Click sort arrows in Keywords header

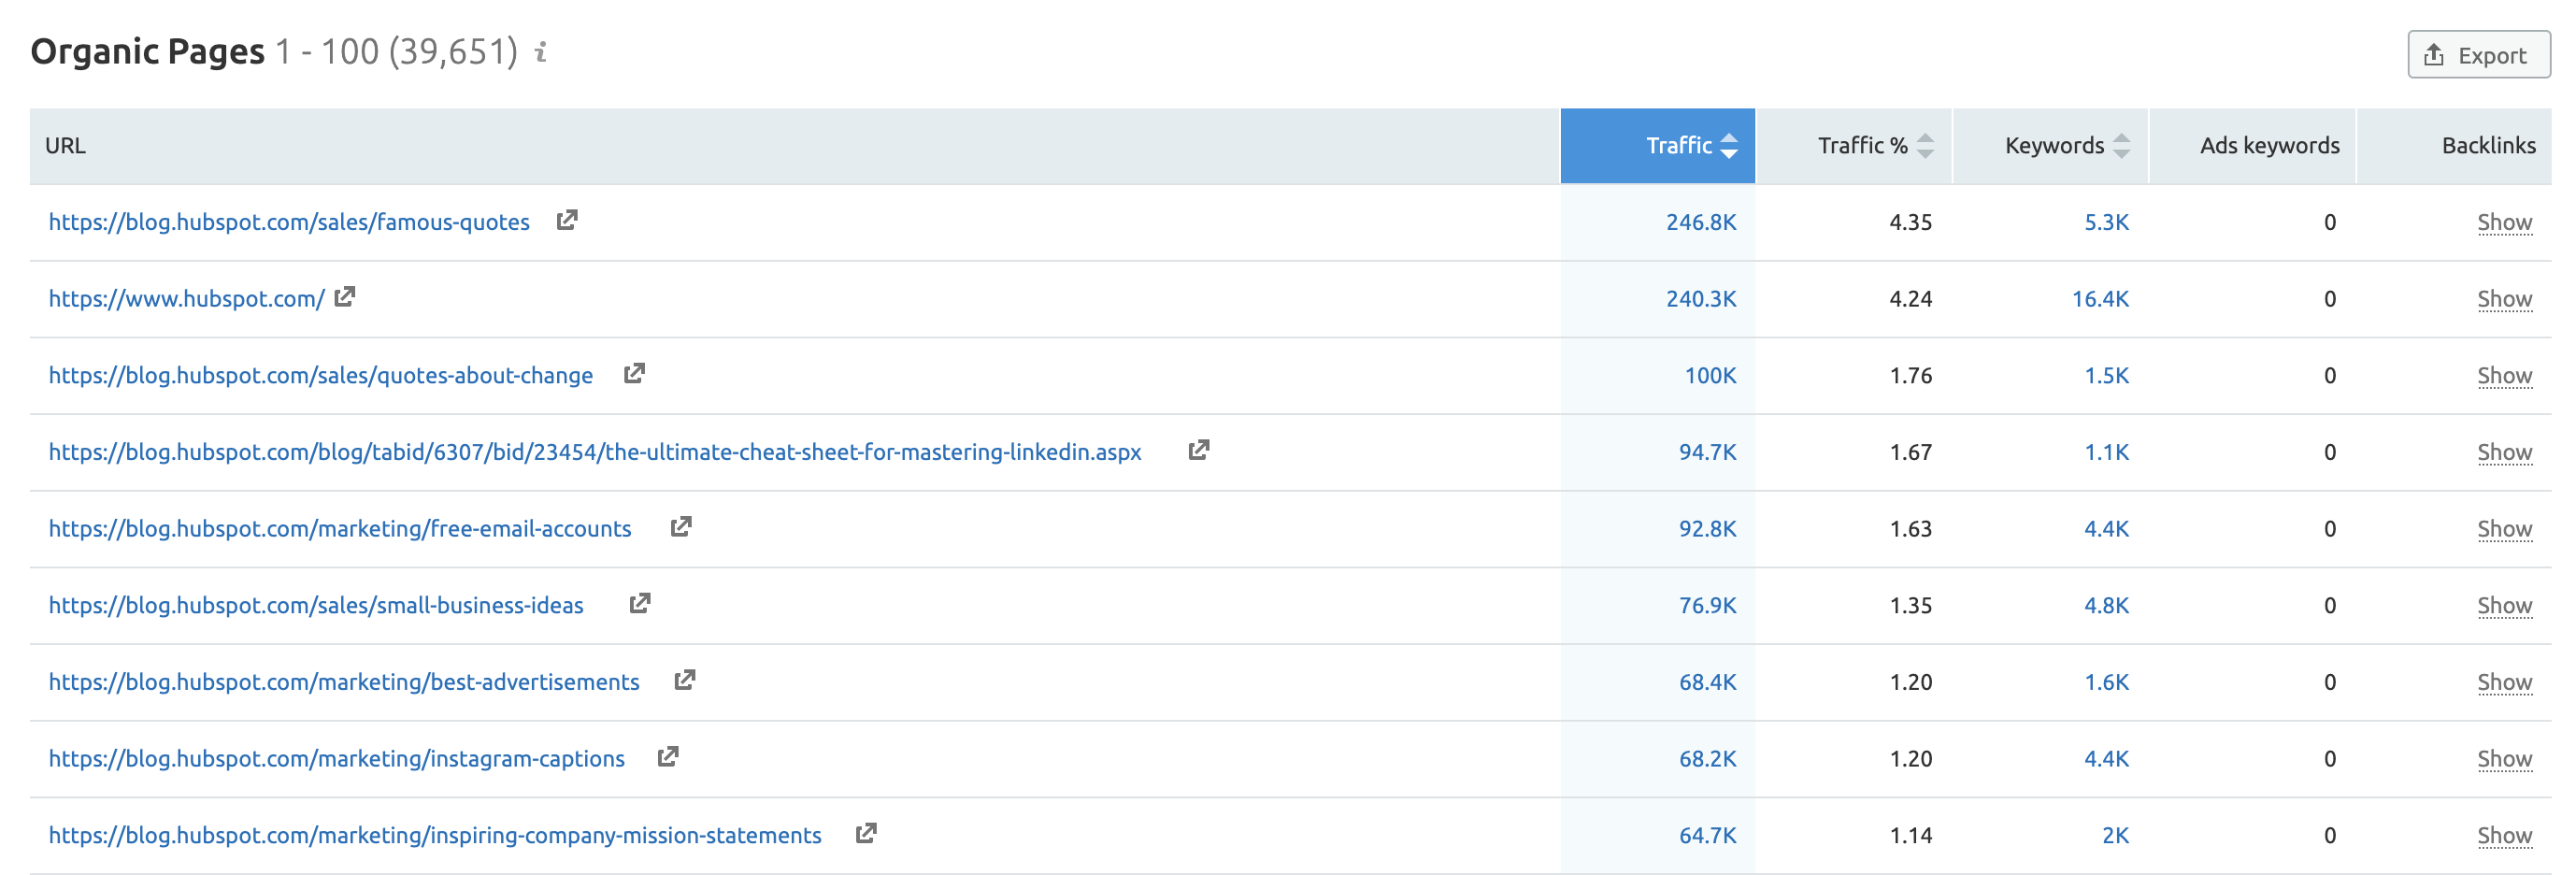click(x=2121, y=146)
